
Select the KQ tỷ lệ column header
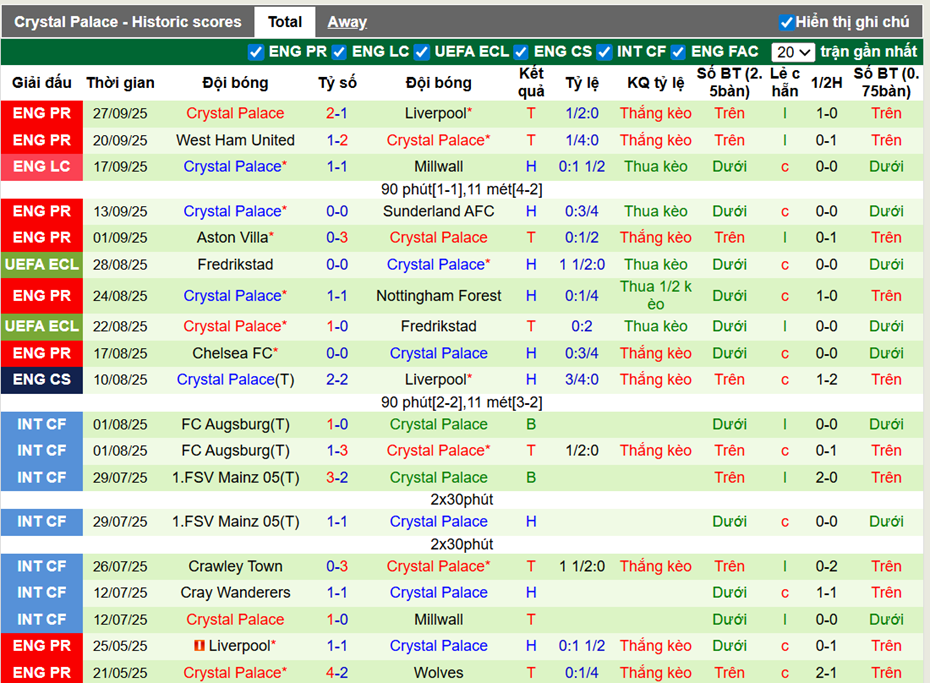[x=655, y=83]
